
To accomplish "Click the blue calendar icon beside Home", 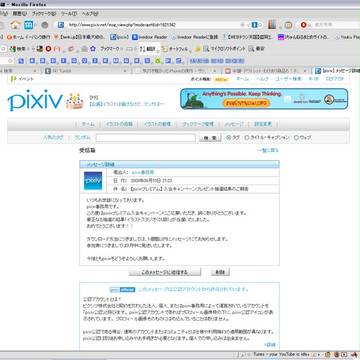I will coord(29,25).
